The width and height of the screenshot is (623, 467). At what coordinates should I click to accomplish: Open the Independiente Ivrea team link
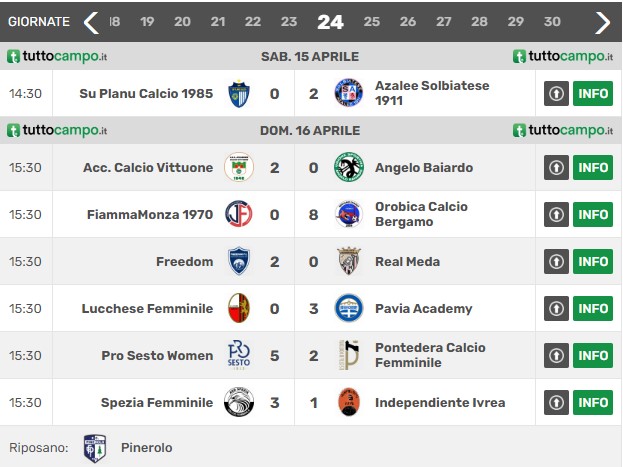point(440,403)
